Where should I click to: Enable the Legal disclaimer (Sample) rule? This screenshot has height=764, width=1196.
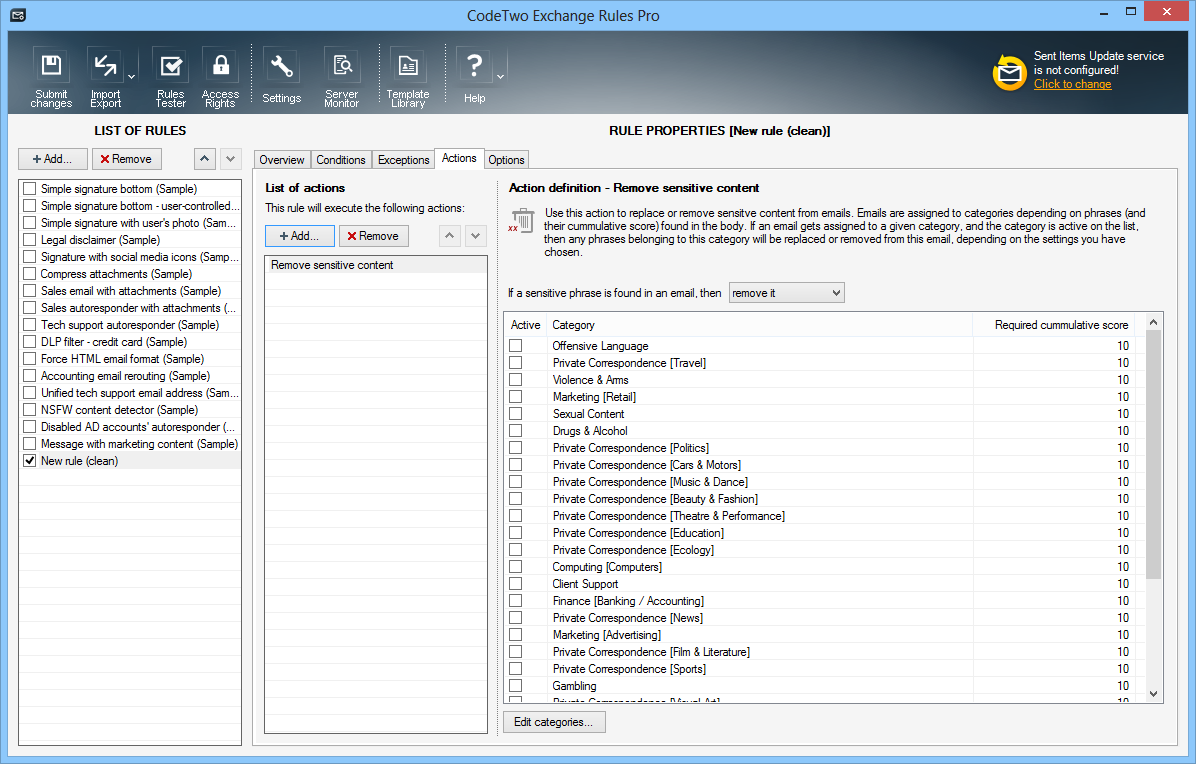pos(30,239)
